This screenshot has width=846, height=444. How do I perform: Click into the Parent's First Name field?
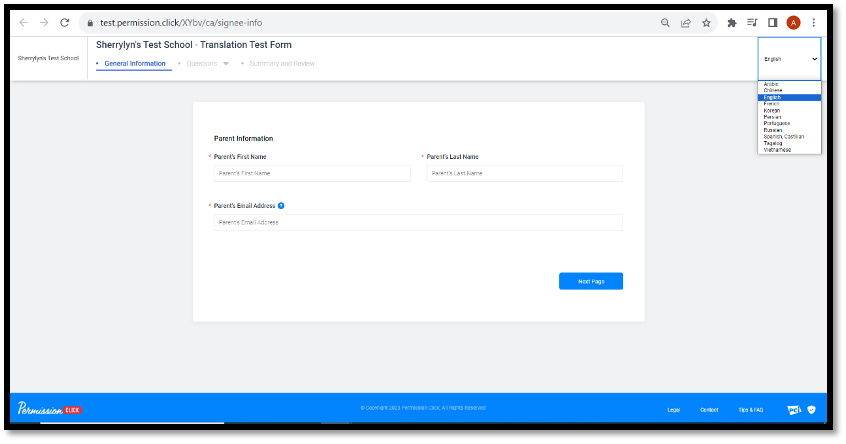[312, 173]
